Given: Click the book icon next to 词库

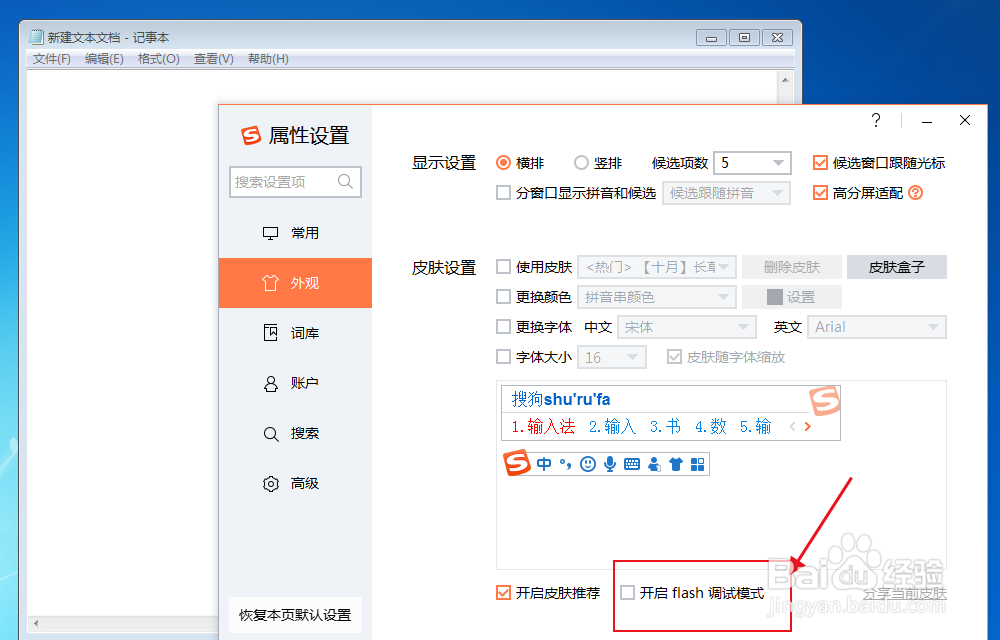Looking at the screenshot, I should (270, 333).
